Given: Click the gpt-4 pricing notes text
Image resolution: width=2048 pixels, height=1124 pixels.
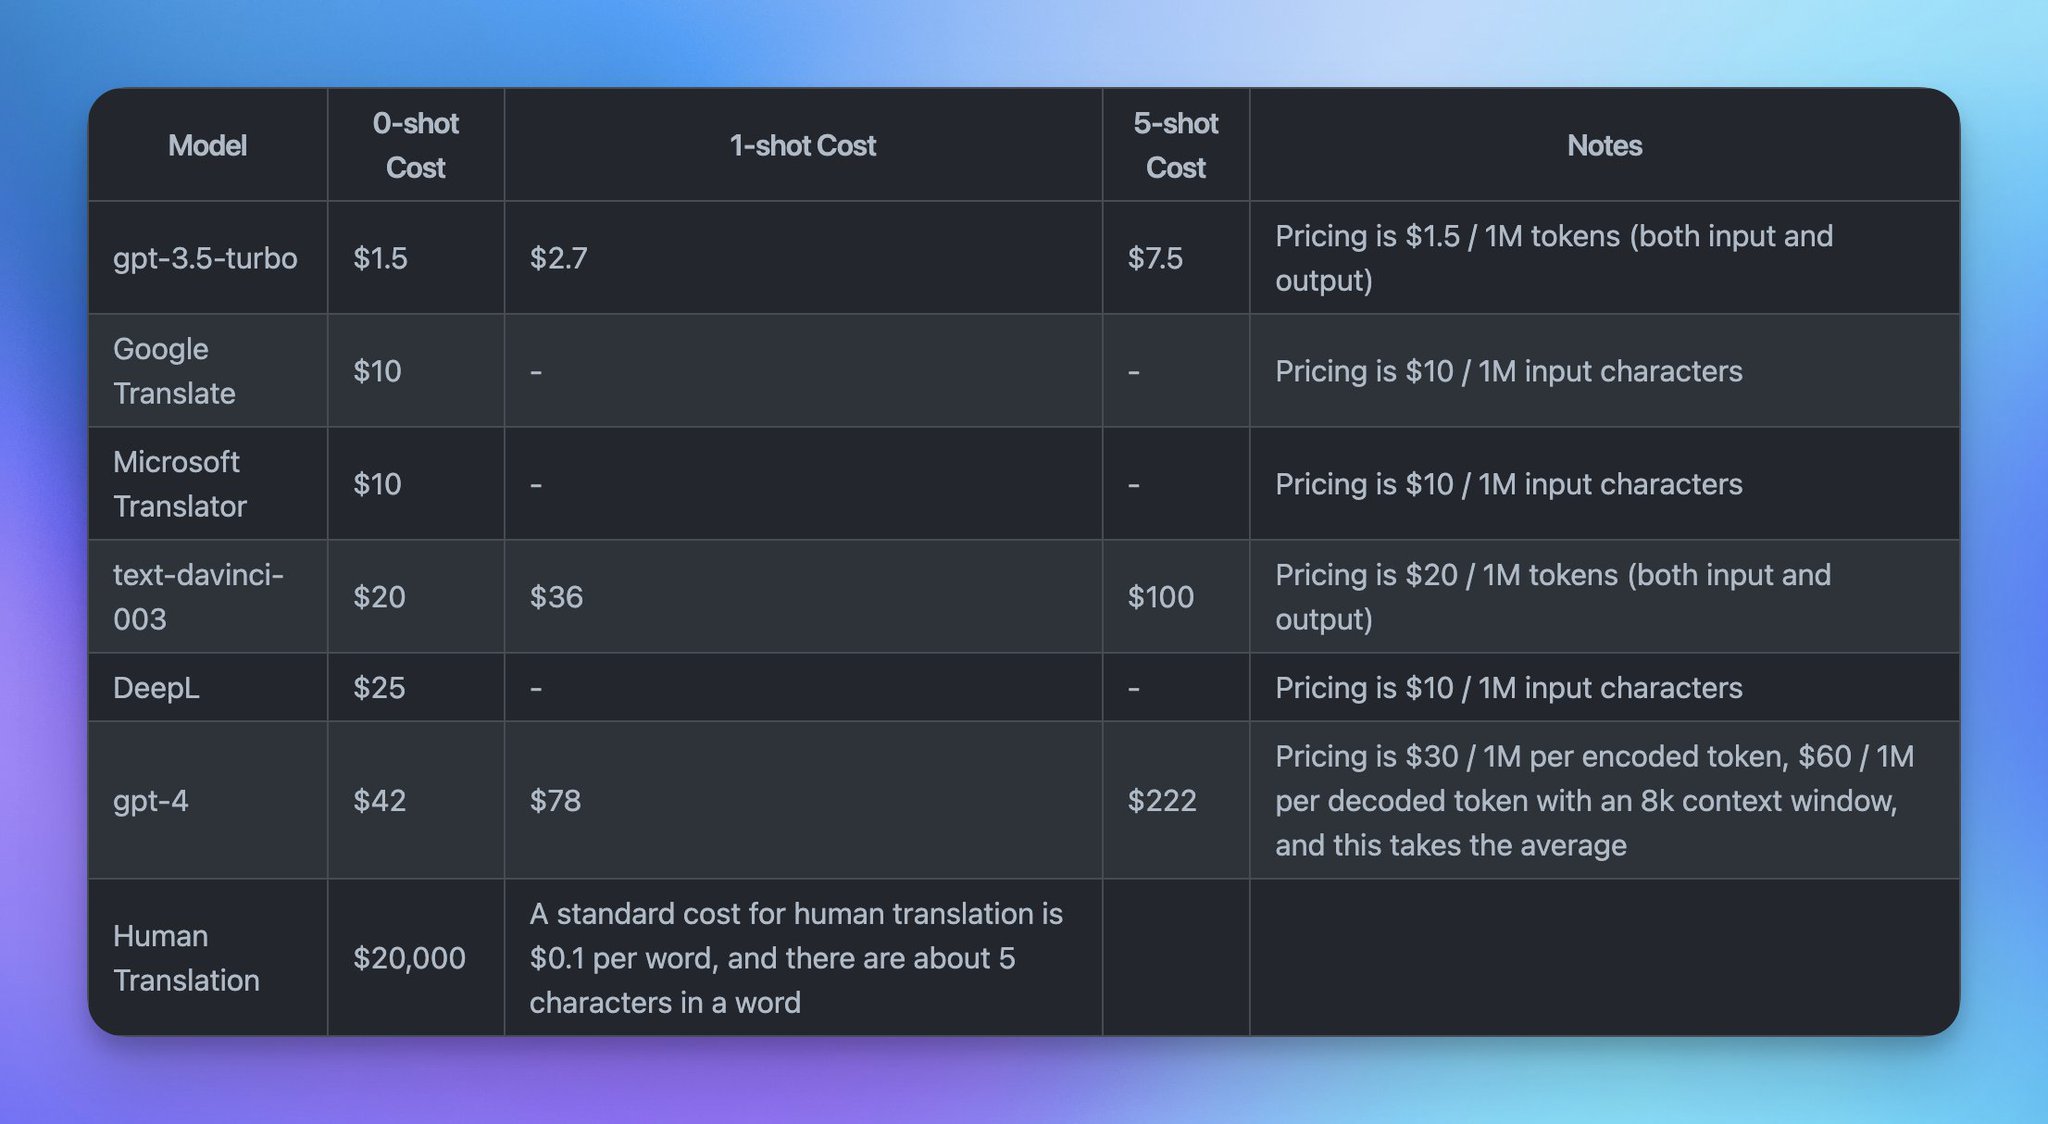Looking at the screenshot, I should coord(1594,801).
